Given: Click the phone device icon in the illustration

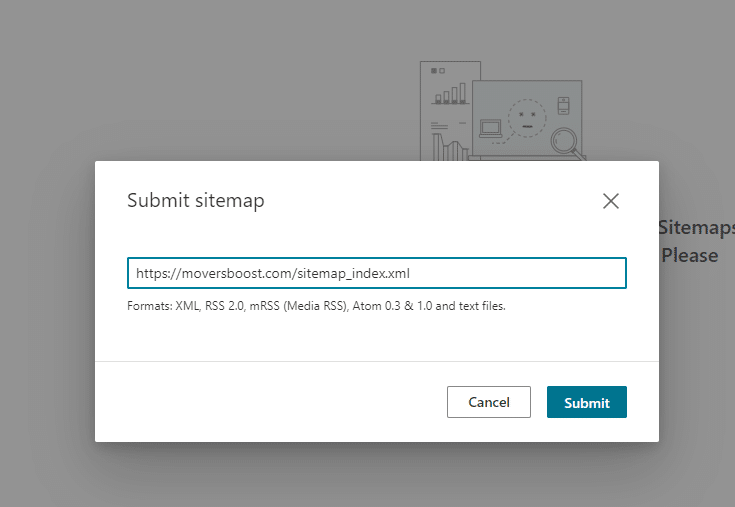Looking at the screenshot, I should pos(562,104).
